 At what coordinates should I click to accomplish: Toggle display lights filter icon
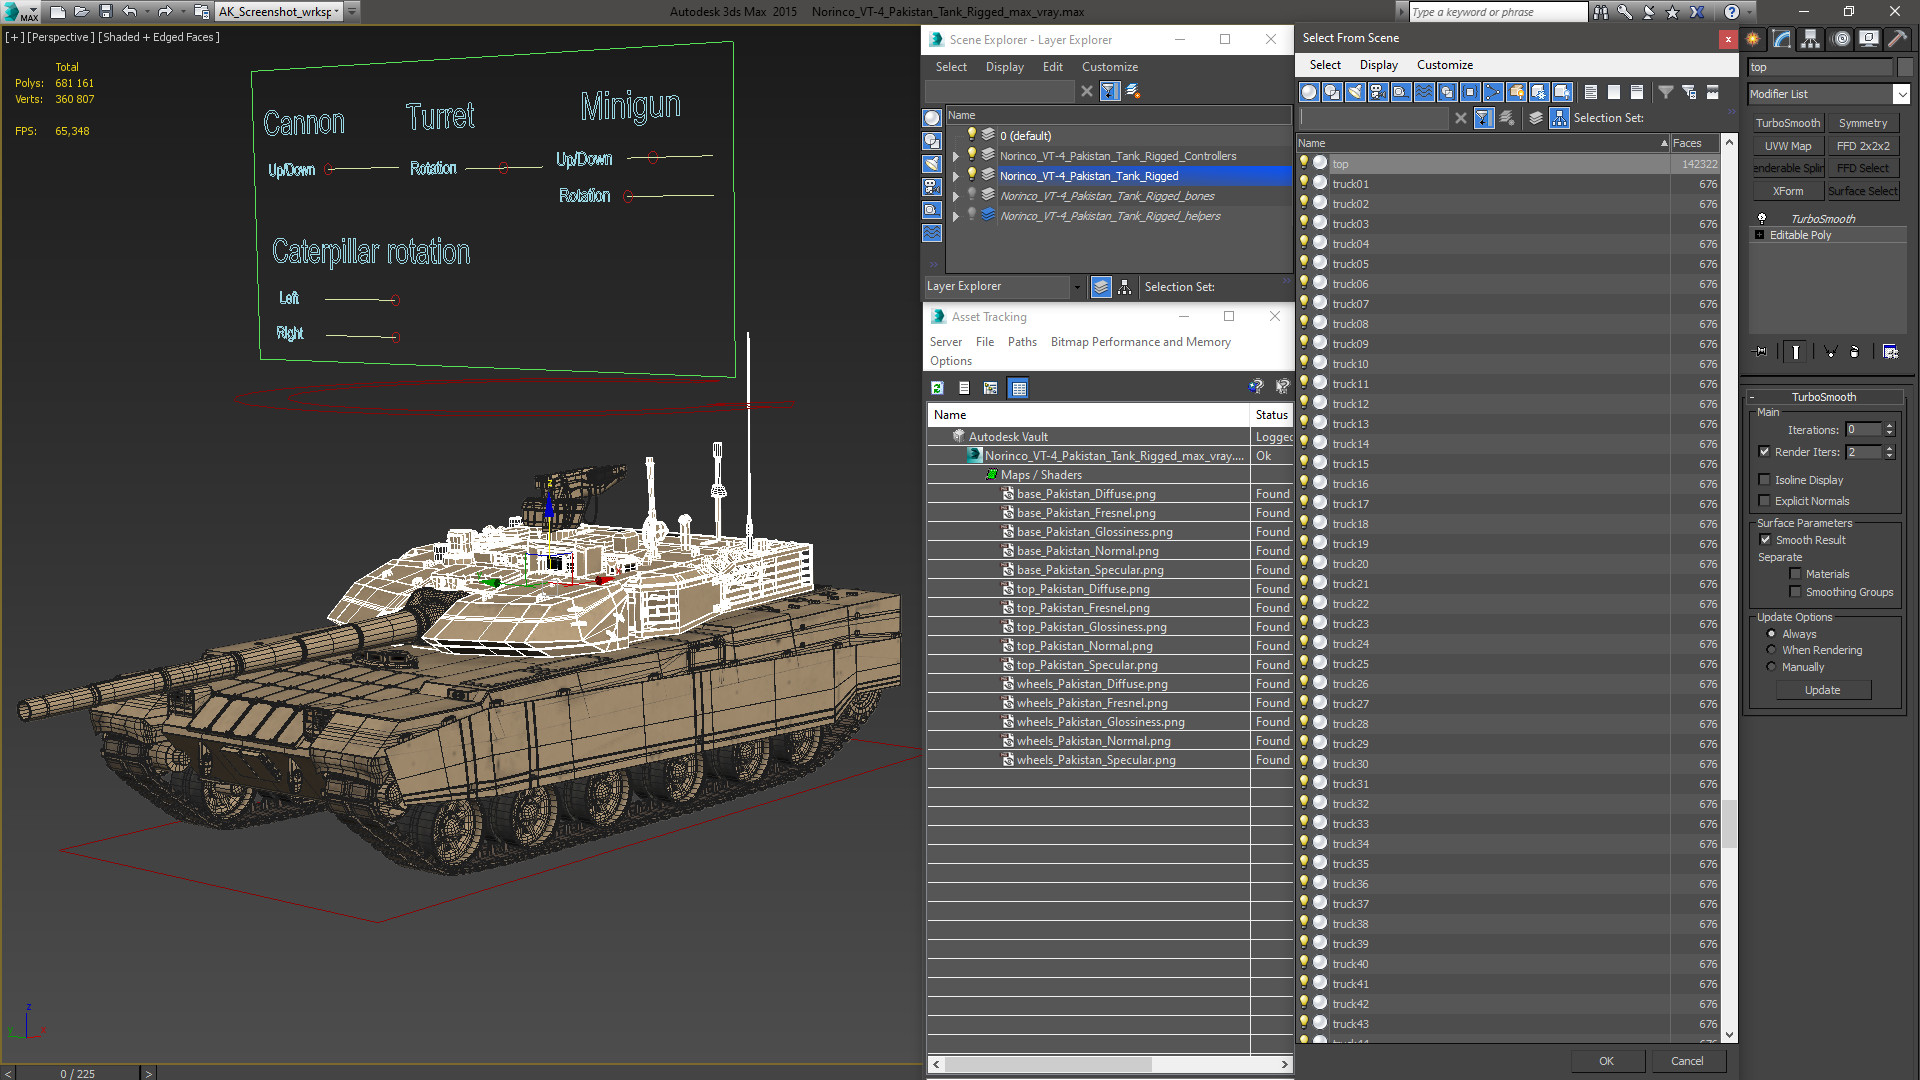1355,92
